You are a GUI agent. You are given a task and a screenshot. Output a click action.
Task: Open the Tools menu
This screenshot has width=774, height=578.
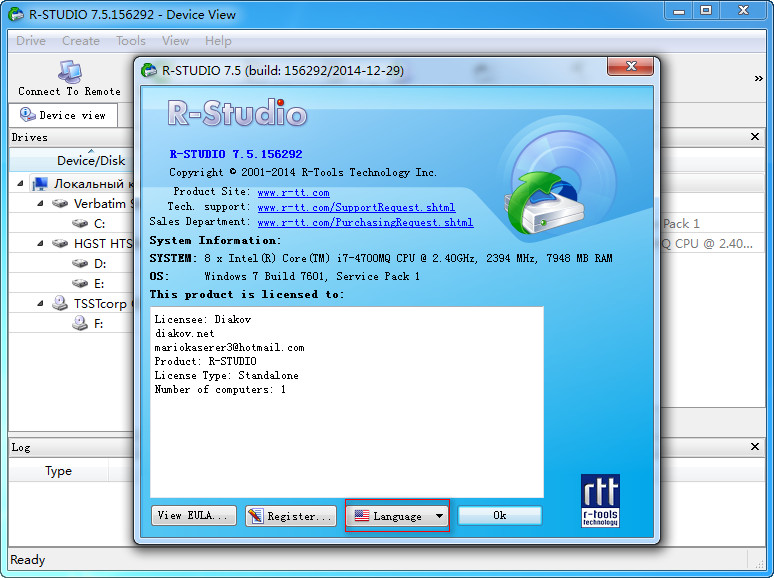click(x=131, y=41)
